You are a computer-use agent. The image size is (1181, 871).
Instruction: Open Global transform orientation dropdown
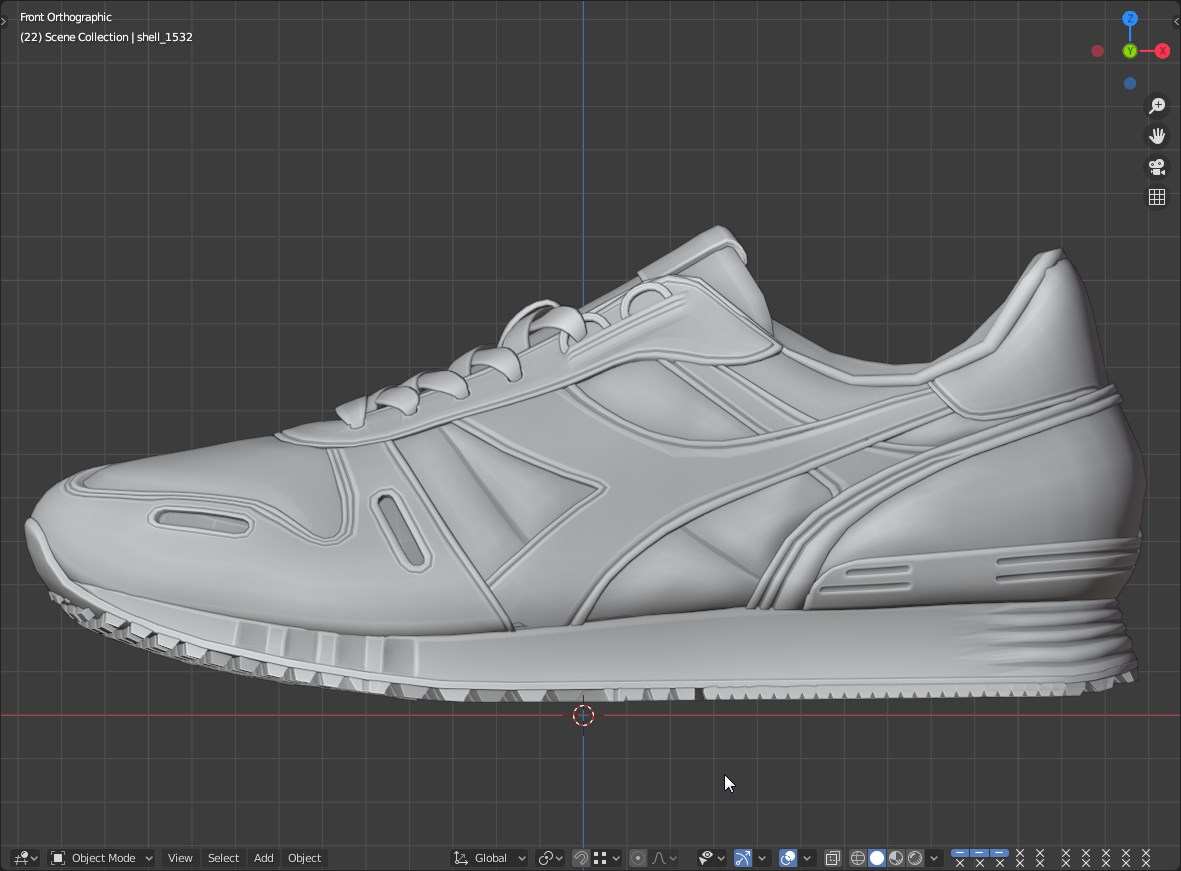[x=490, y=858]
